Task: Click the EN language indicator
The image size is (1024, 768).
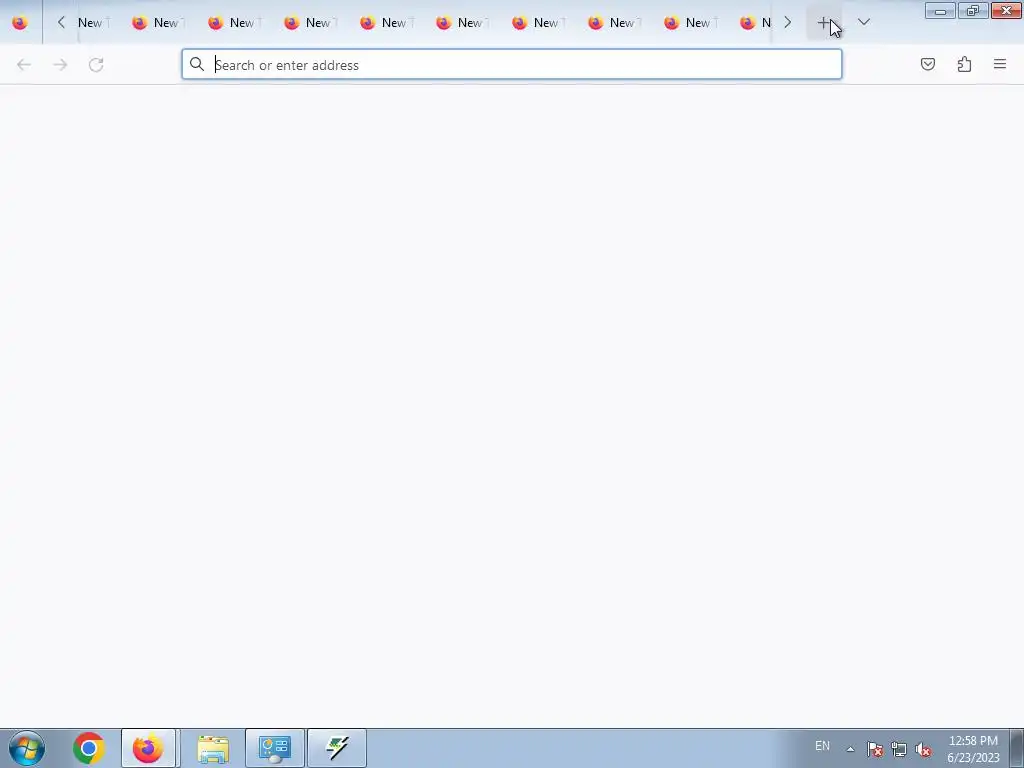Action: [822, 746]
